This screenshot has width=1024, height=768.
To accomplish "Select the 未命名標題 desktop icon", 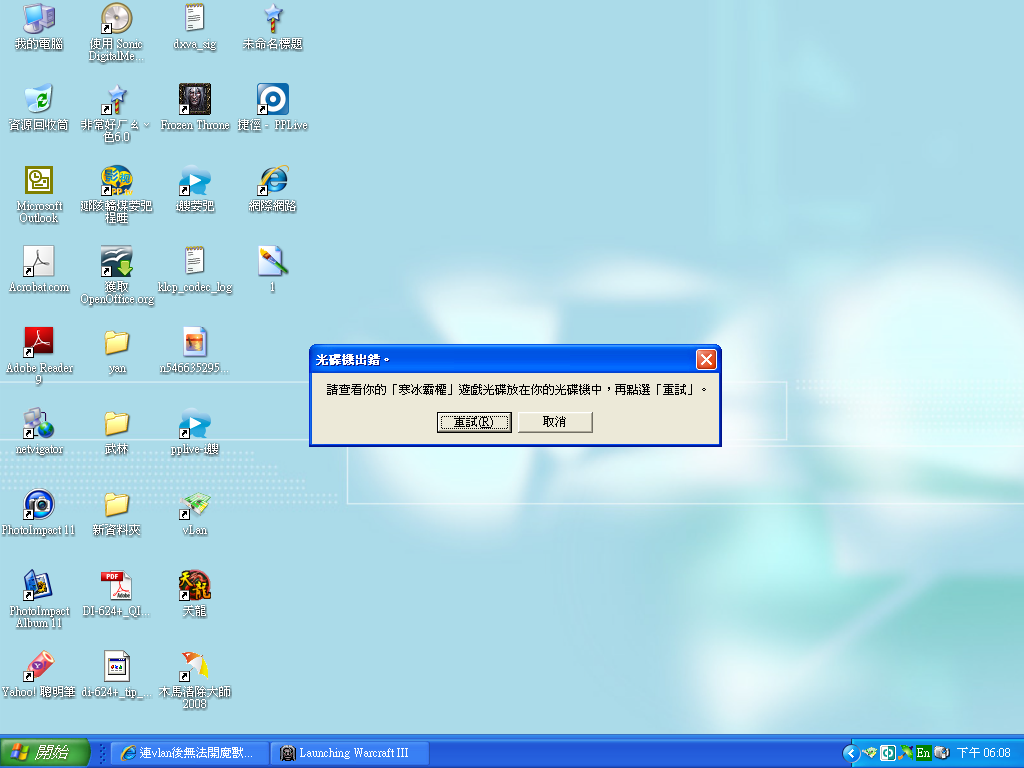I will click(272, 20).
